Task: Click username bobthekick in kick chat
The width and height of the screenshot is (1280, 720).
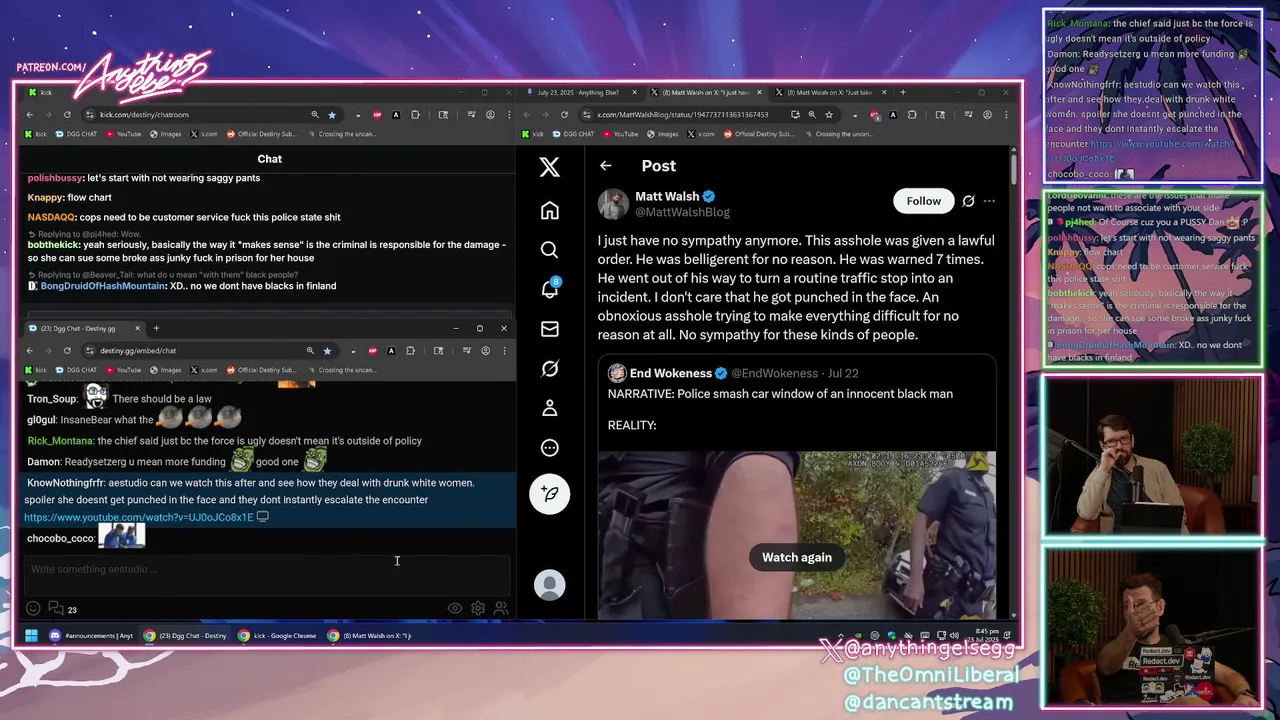Action: point(54,245)
